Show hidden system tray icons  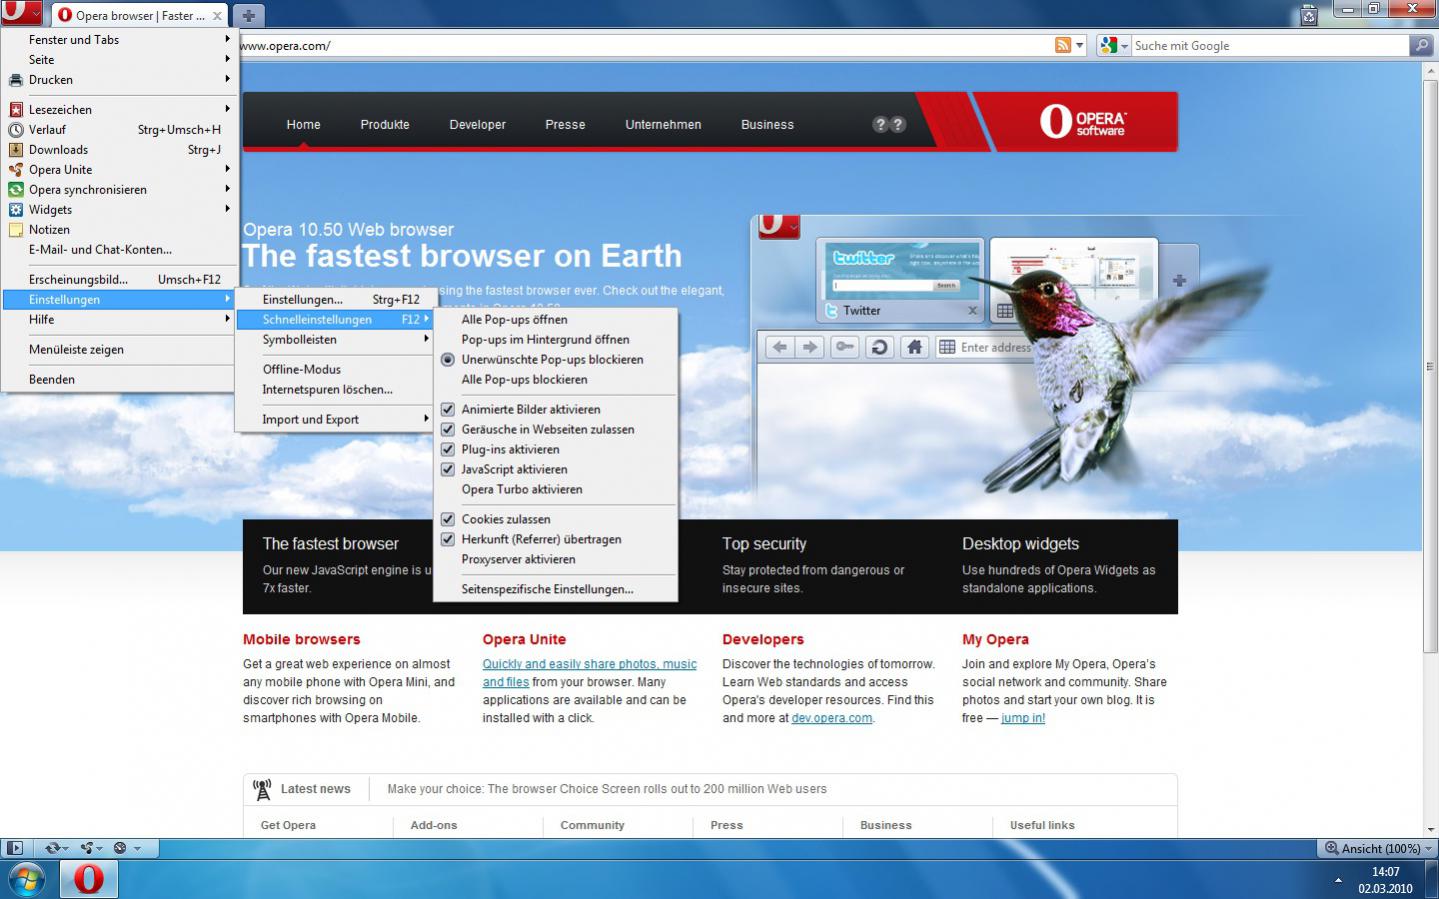coord(1338,880)
